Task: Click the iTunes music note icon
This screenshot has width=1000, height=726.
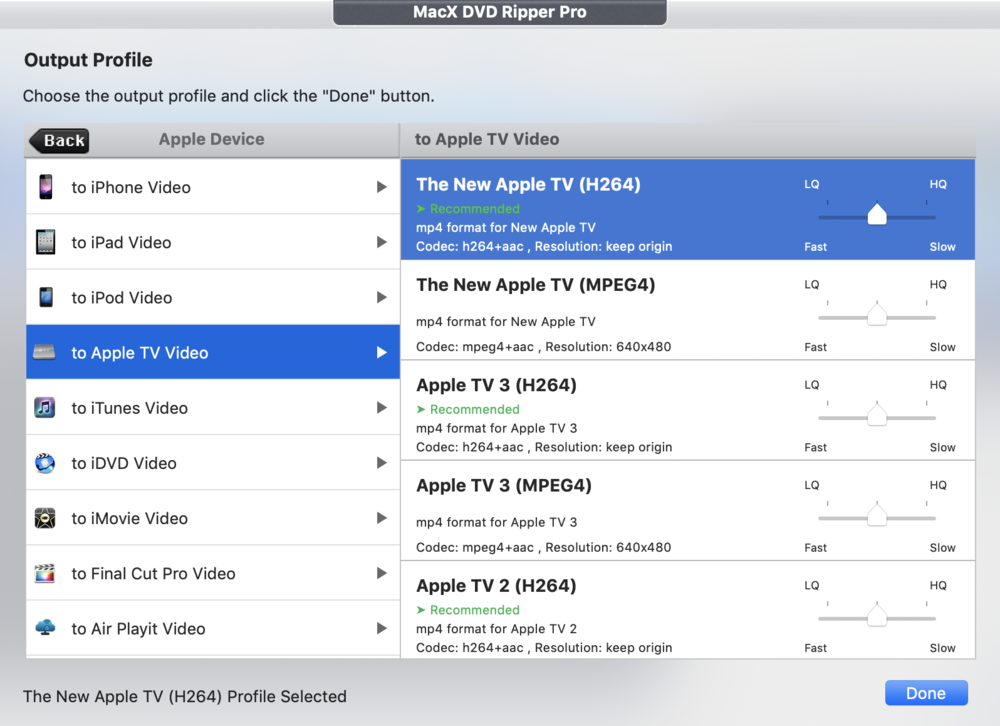Action: click(x=45, y=408)
